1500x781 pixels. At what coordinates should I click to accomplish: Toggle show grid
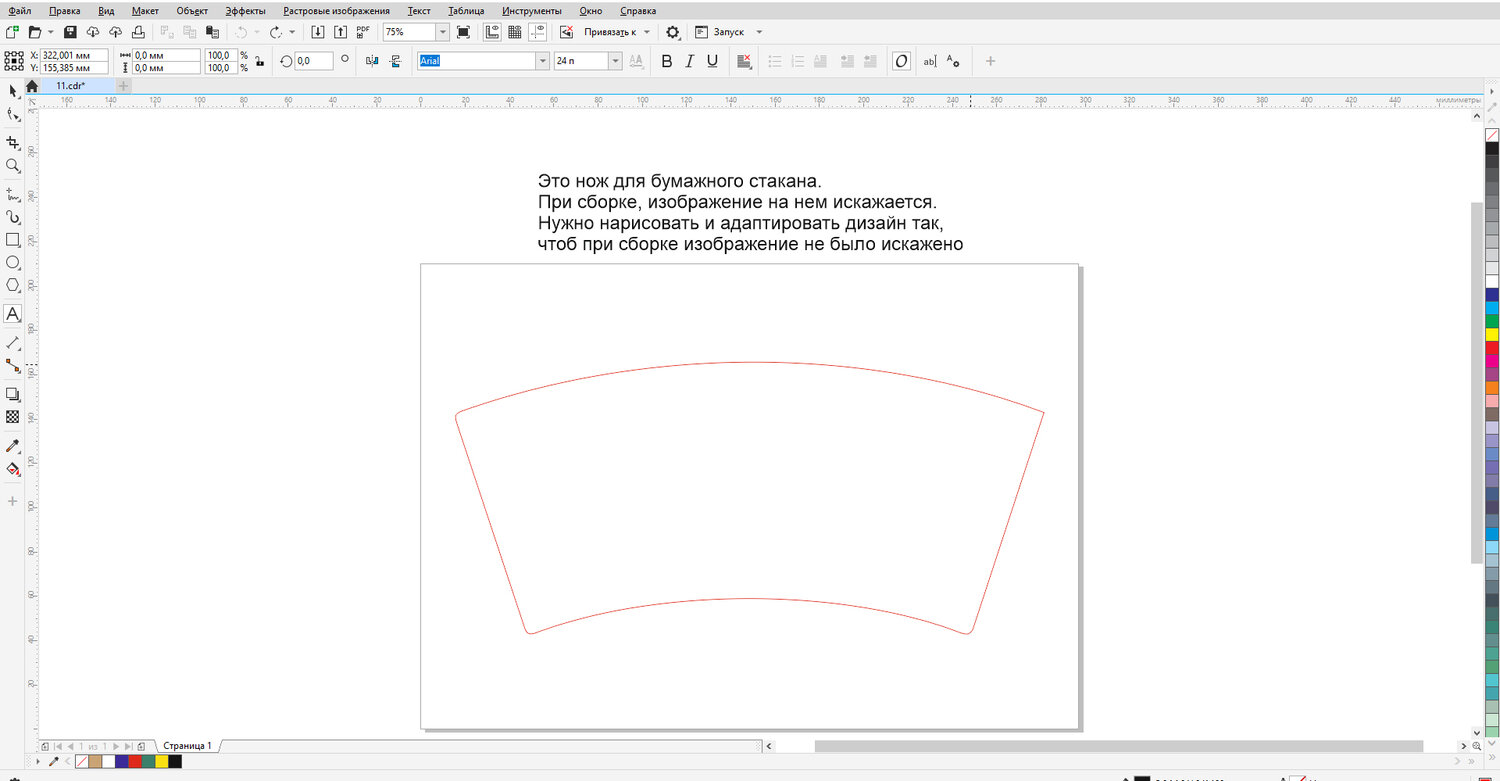pos(515,32)
